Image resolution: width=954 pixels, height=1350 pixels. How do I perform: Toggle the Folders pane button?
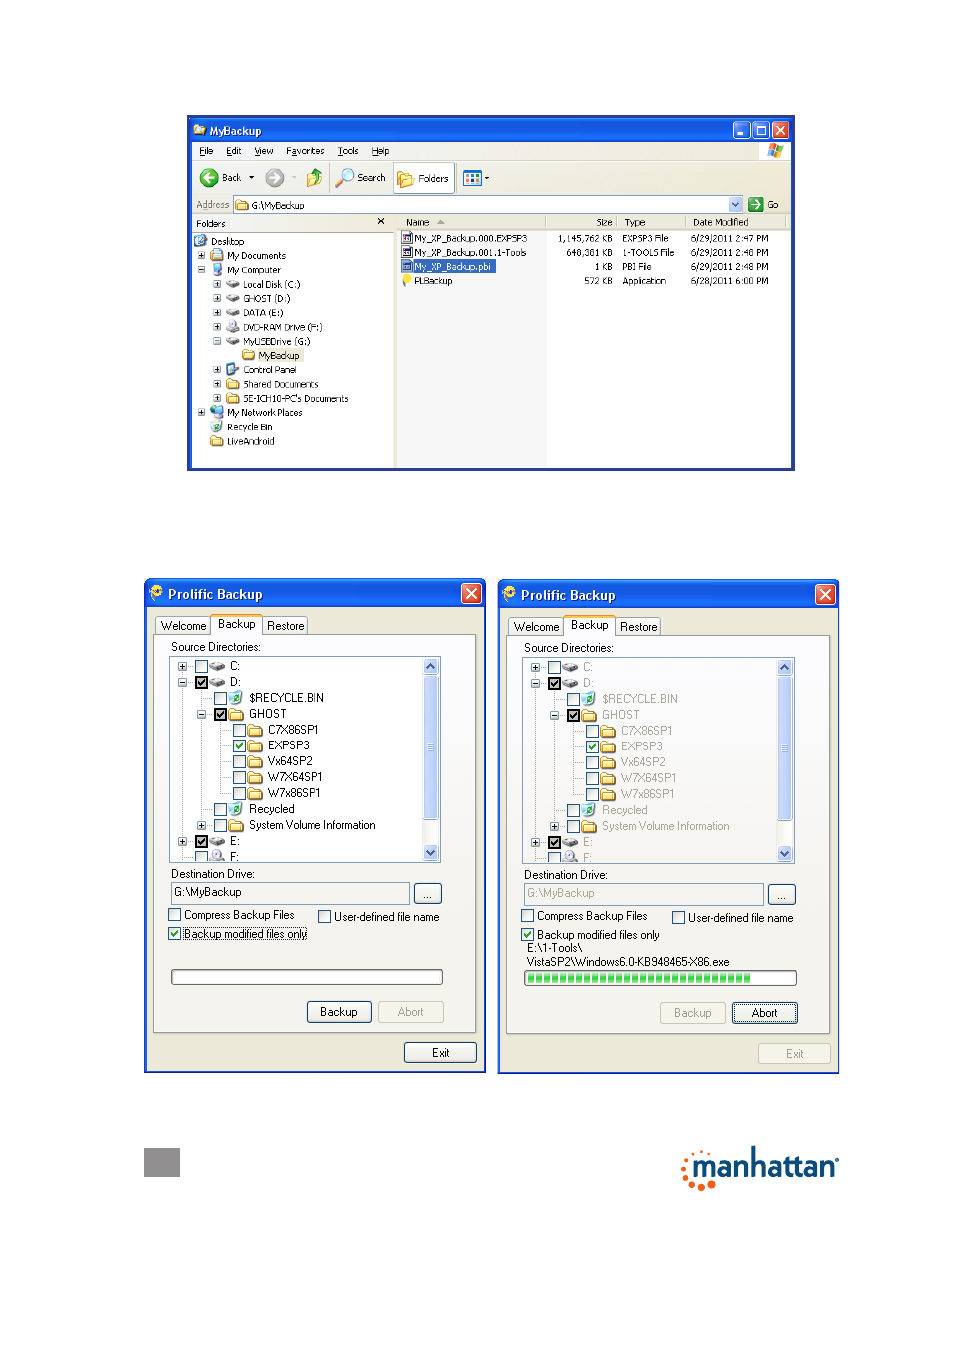pyautogui.click(x=424, y=178)
